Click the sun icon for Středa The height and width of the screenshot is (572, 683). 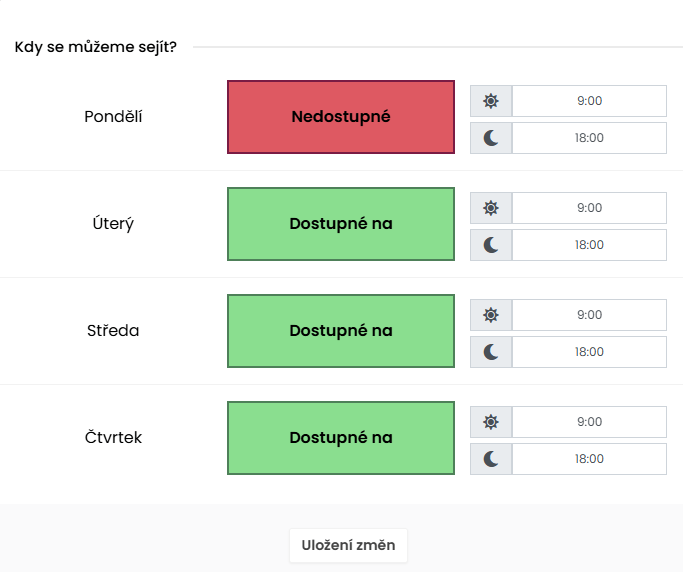[x=491, y=315]
